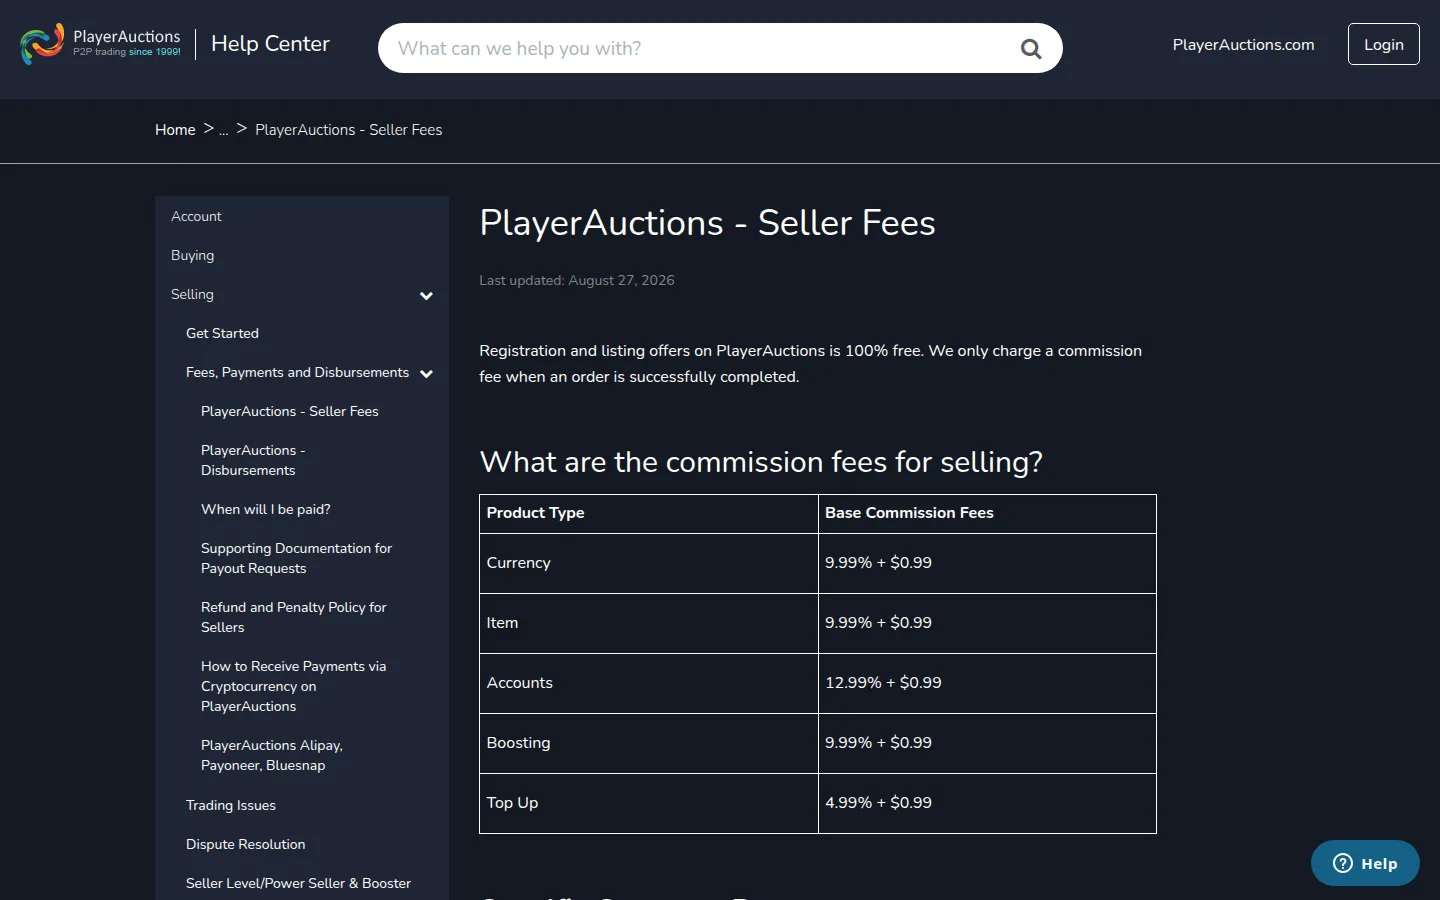Click the Last updated date text
1440x900 pixels.
(x=577, y=280)
